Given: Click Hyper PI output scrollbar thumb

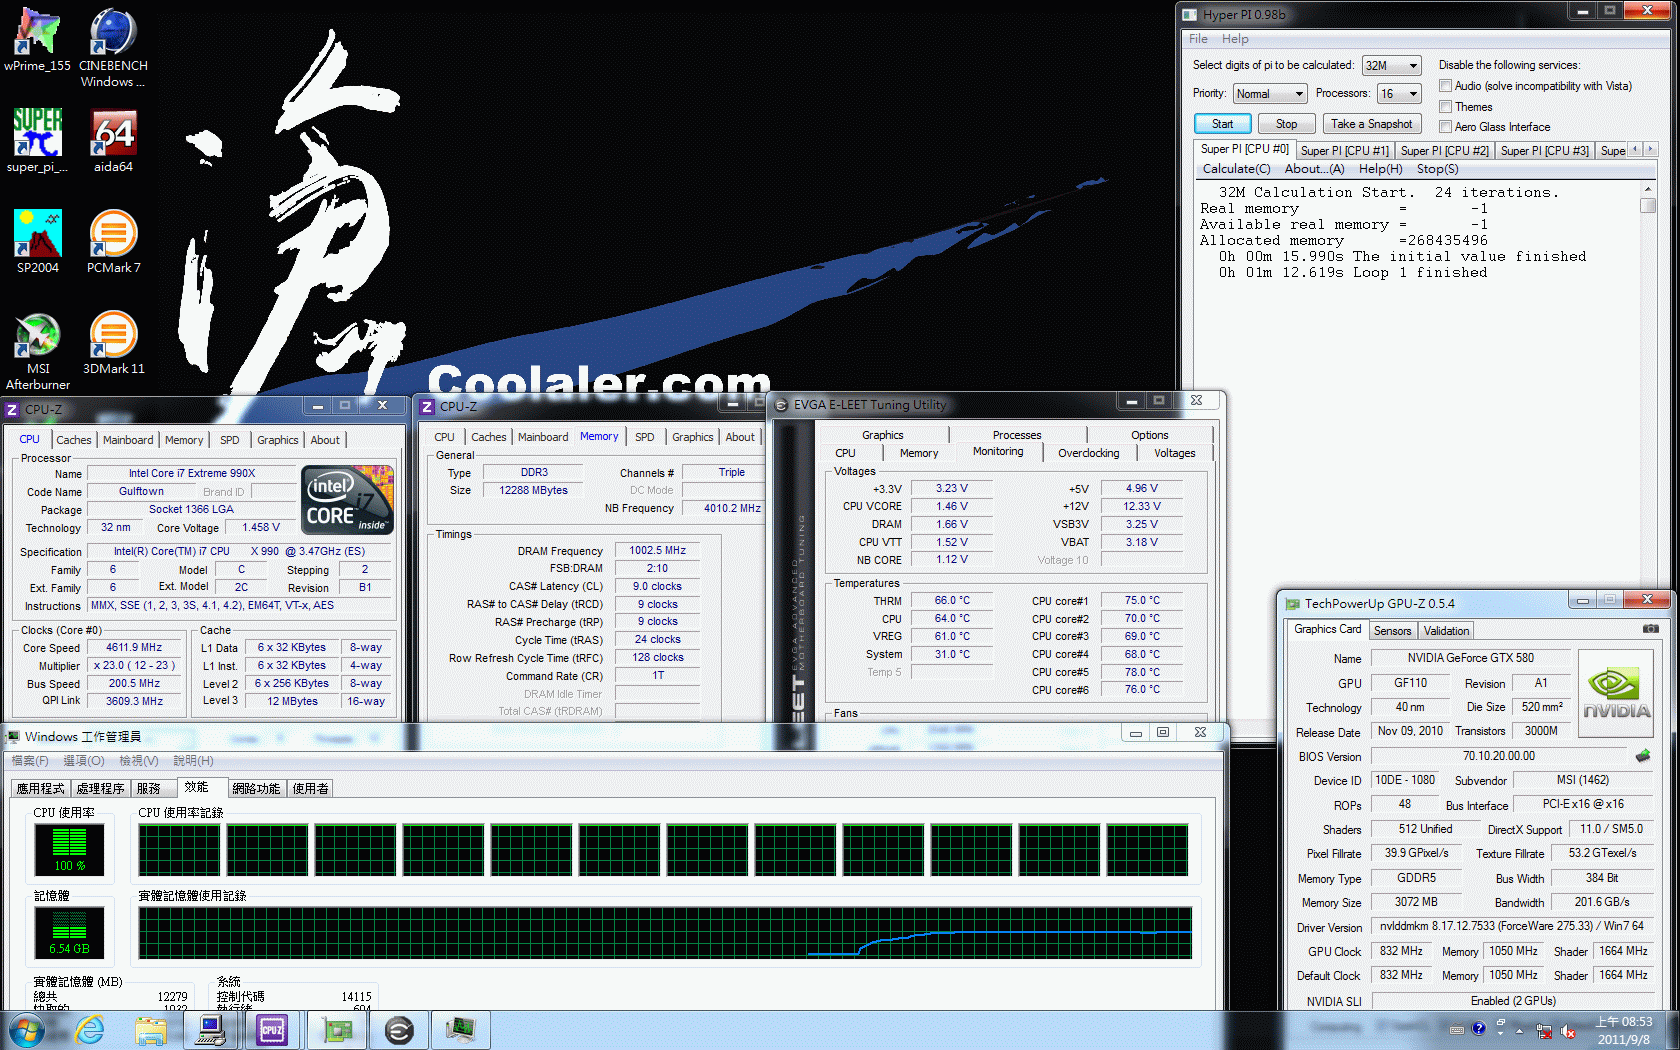Looking at the screenshot, I should [1647, 205].
